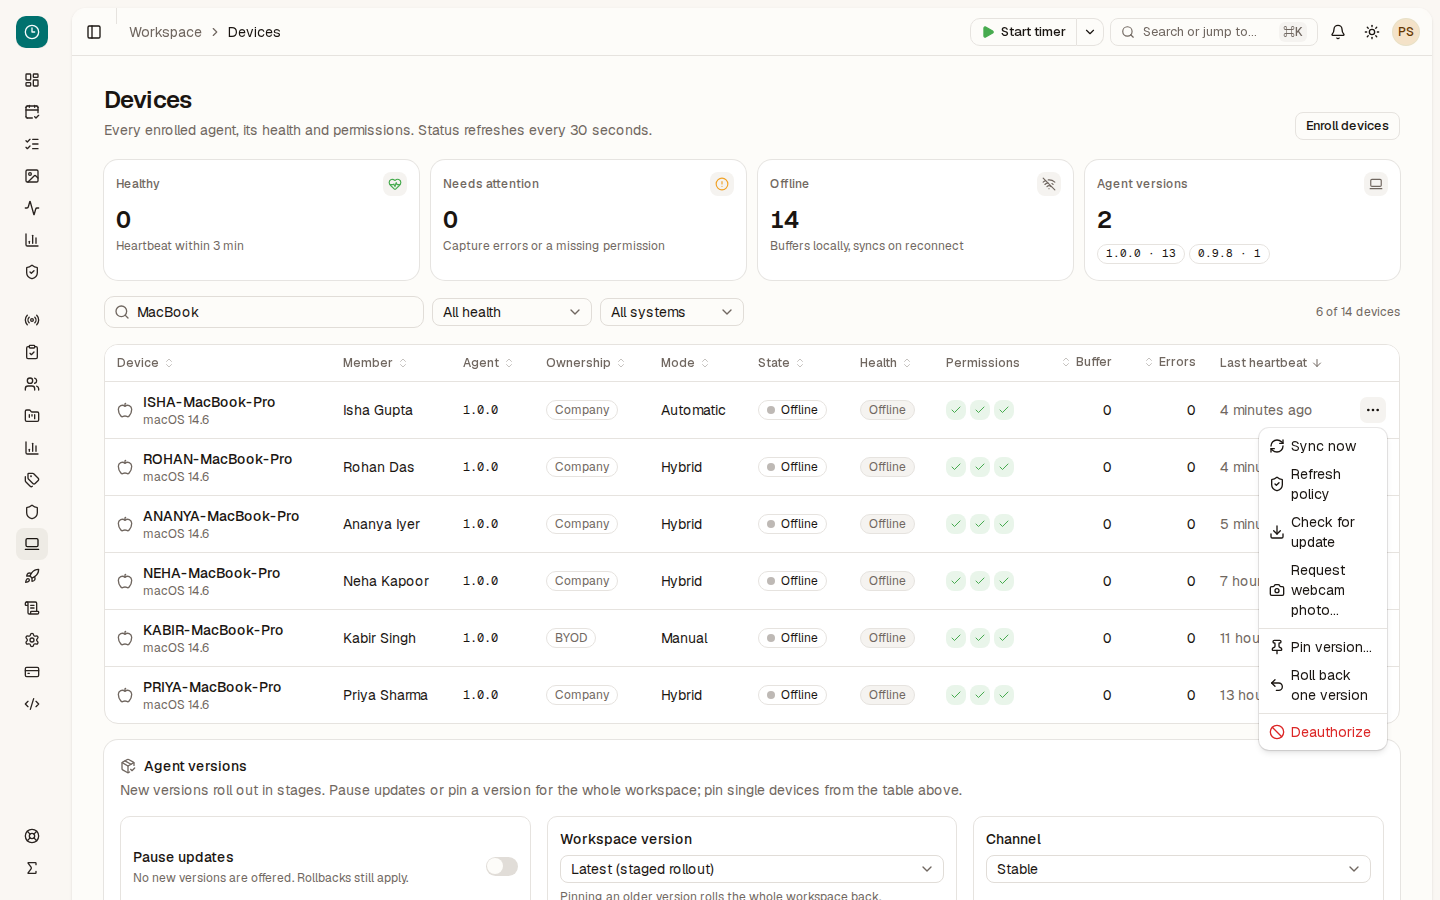Viewport: 1440px width, 900px height.
Task: Go to Workspace breadcrumb link
Action: point(165,32)
